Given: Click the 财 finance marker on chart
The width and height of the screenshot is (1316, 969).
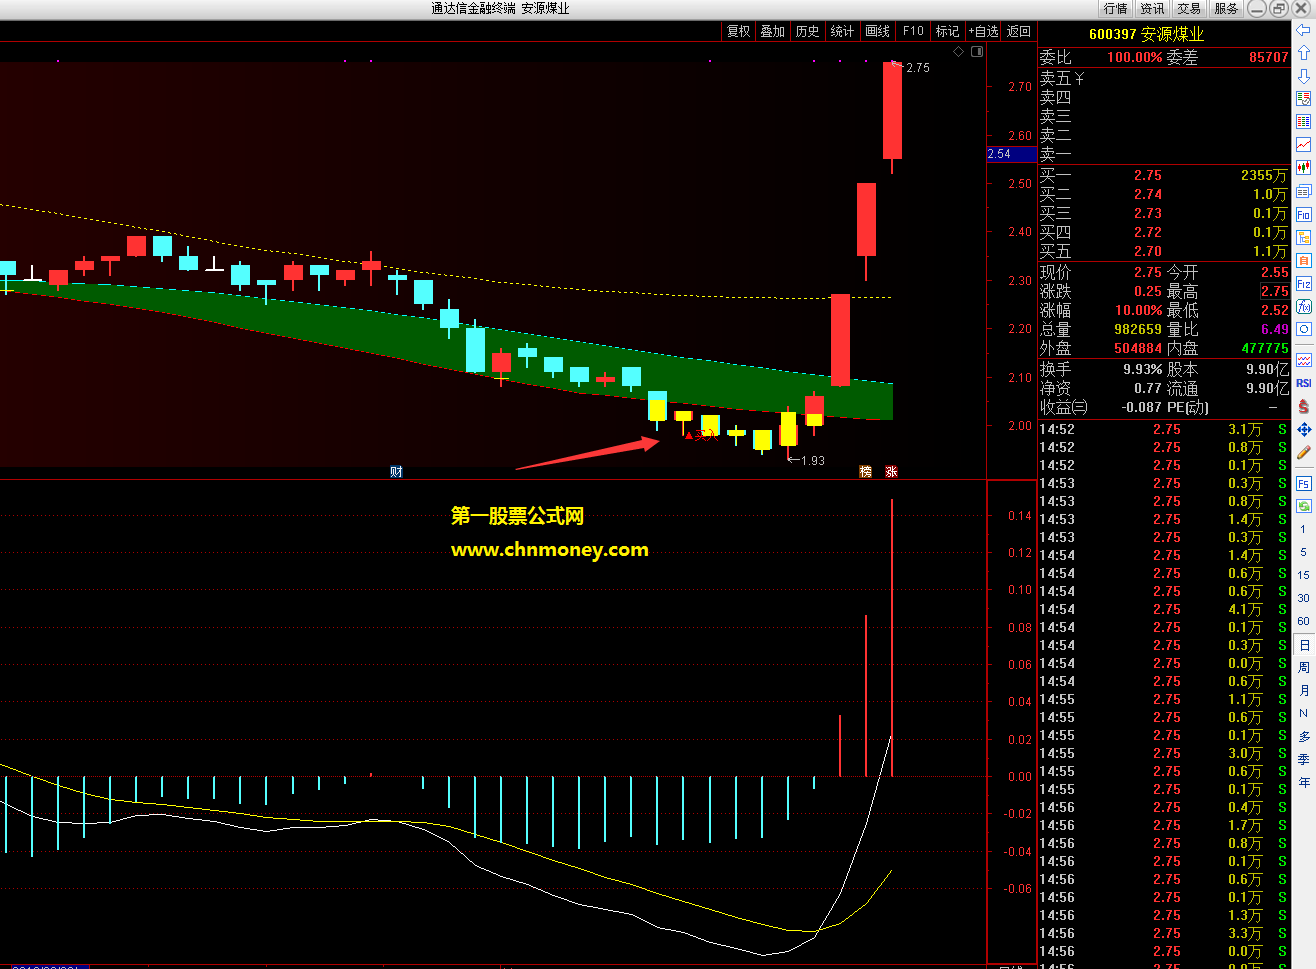Looking at the screenshot, I should (x=396, y=472).
